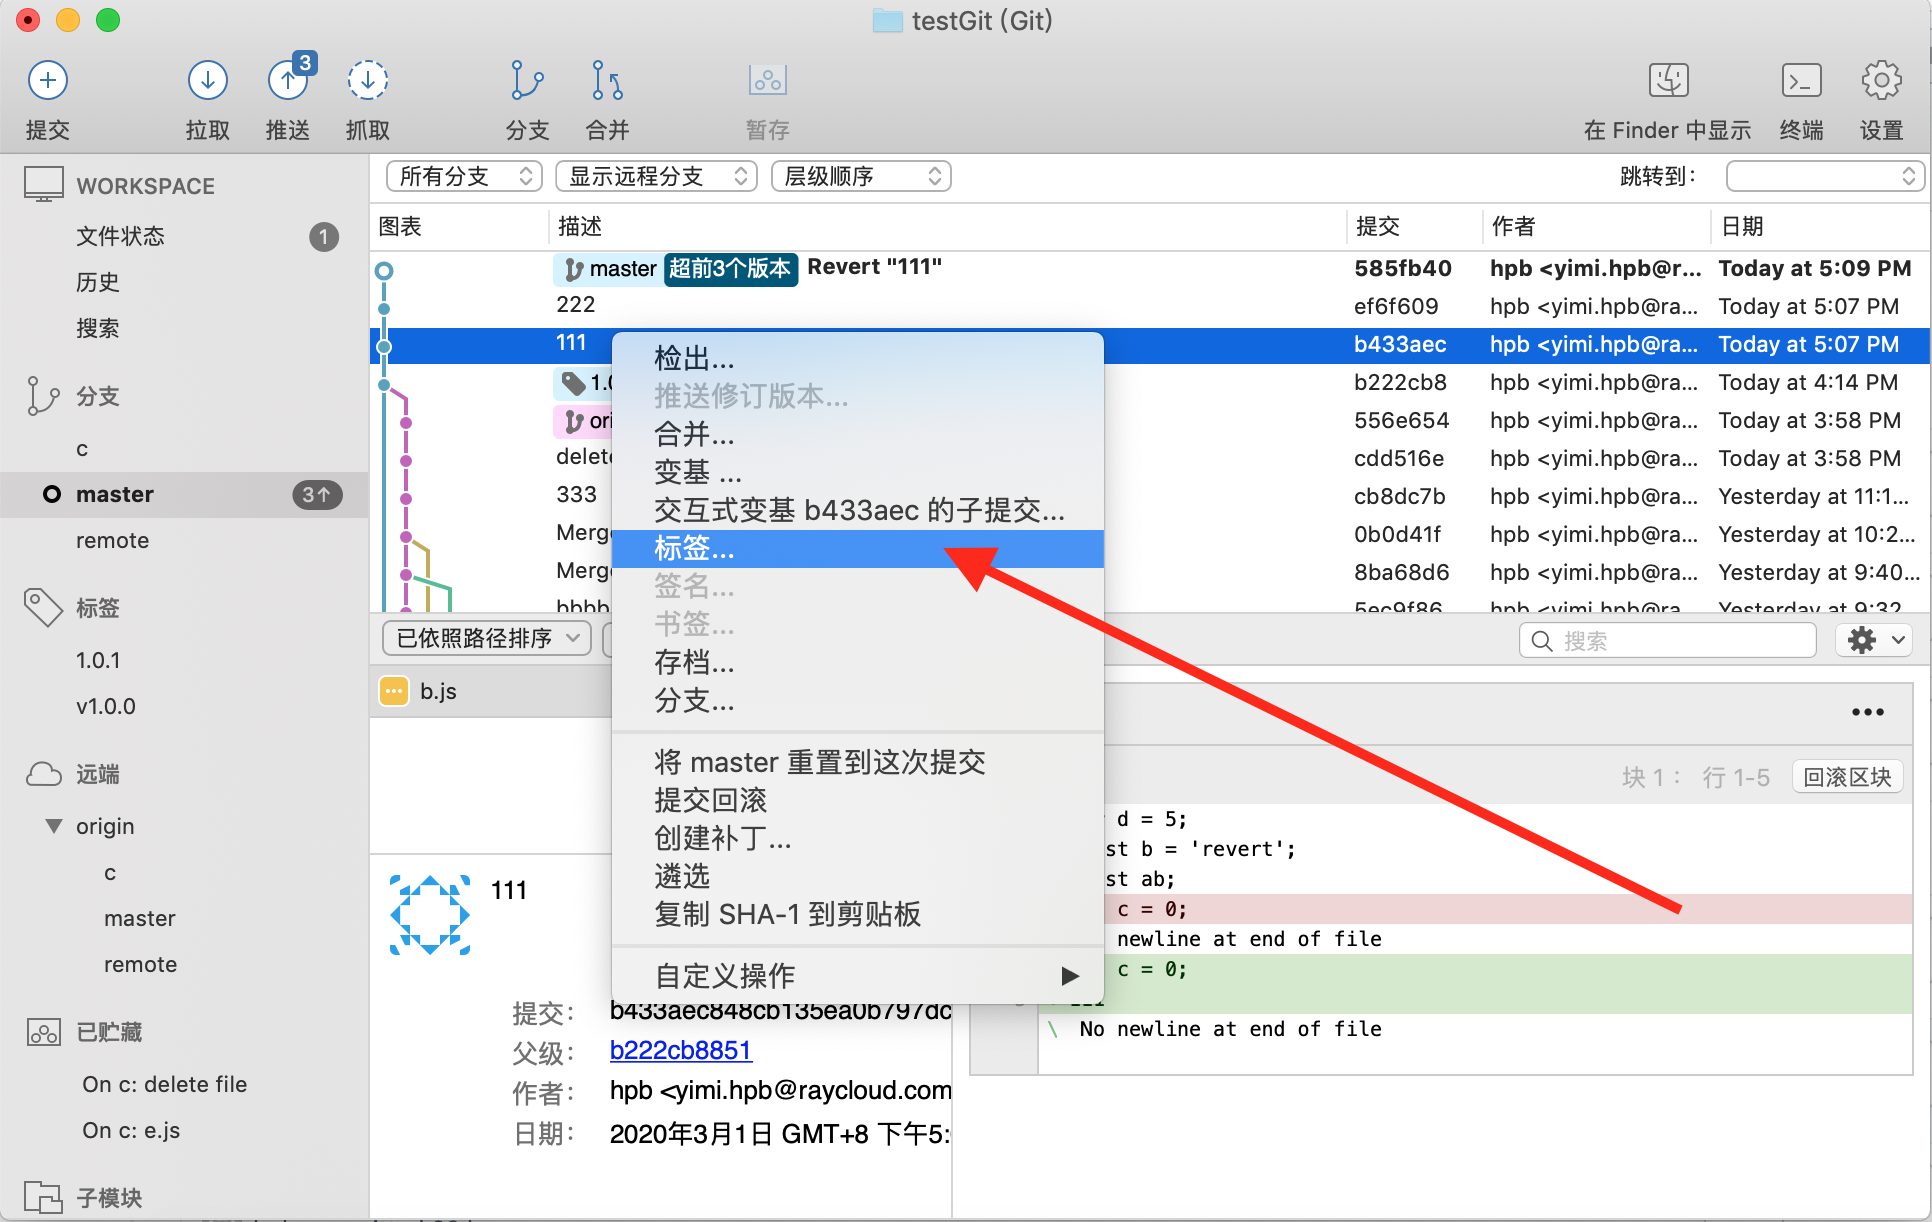
Task: Click the b222cb8851 parent commit link
Action: [x=680, y=1051]
